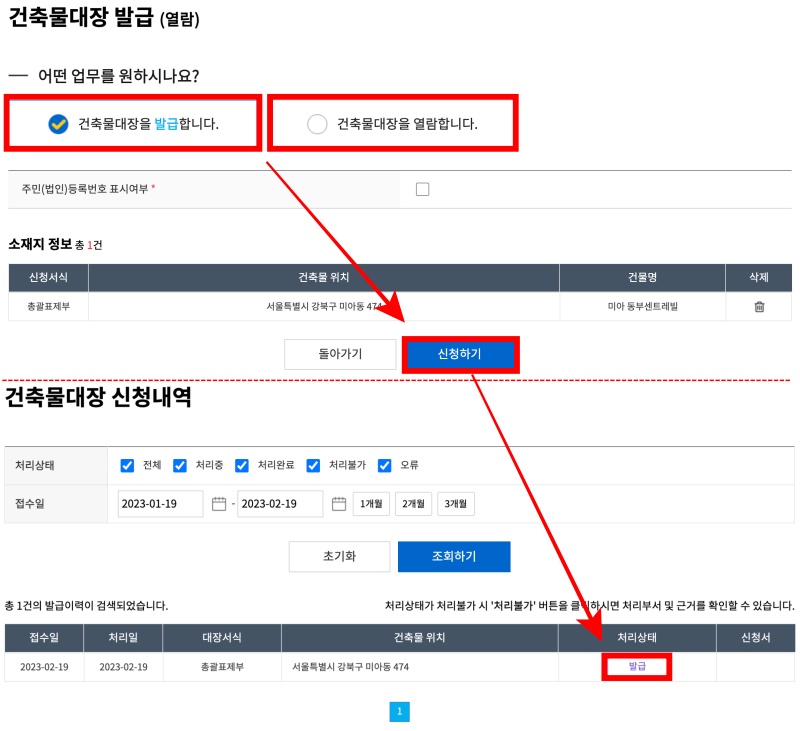Click the 처리상태 column header in the results table
800x731 pixels.
637,638
